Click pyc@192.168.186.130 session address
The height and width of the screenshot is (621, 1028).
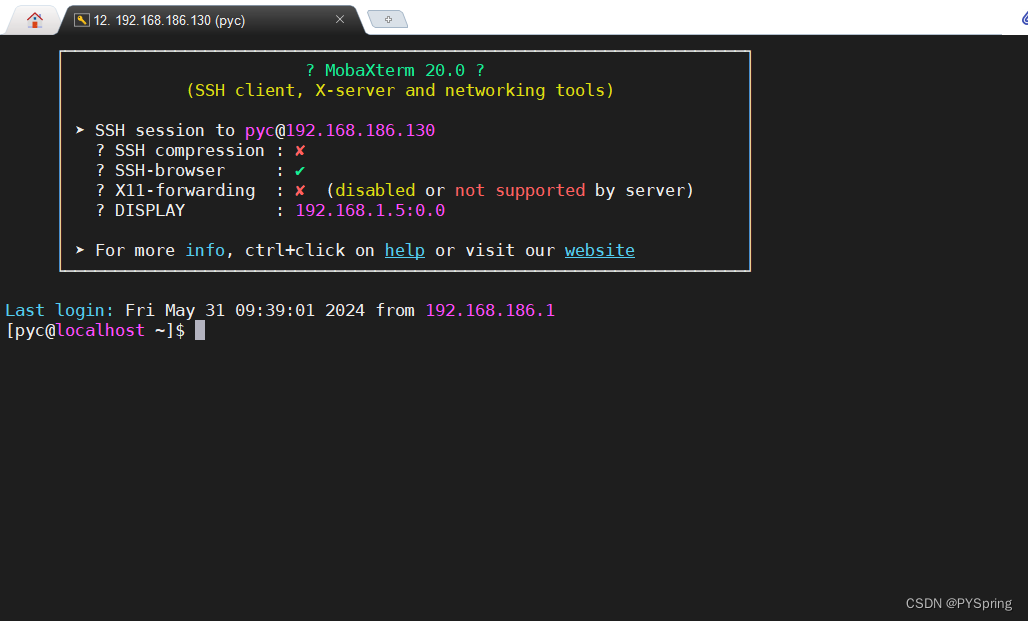(x=340, y=130)
